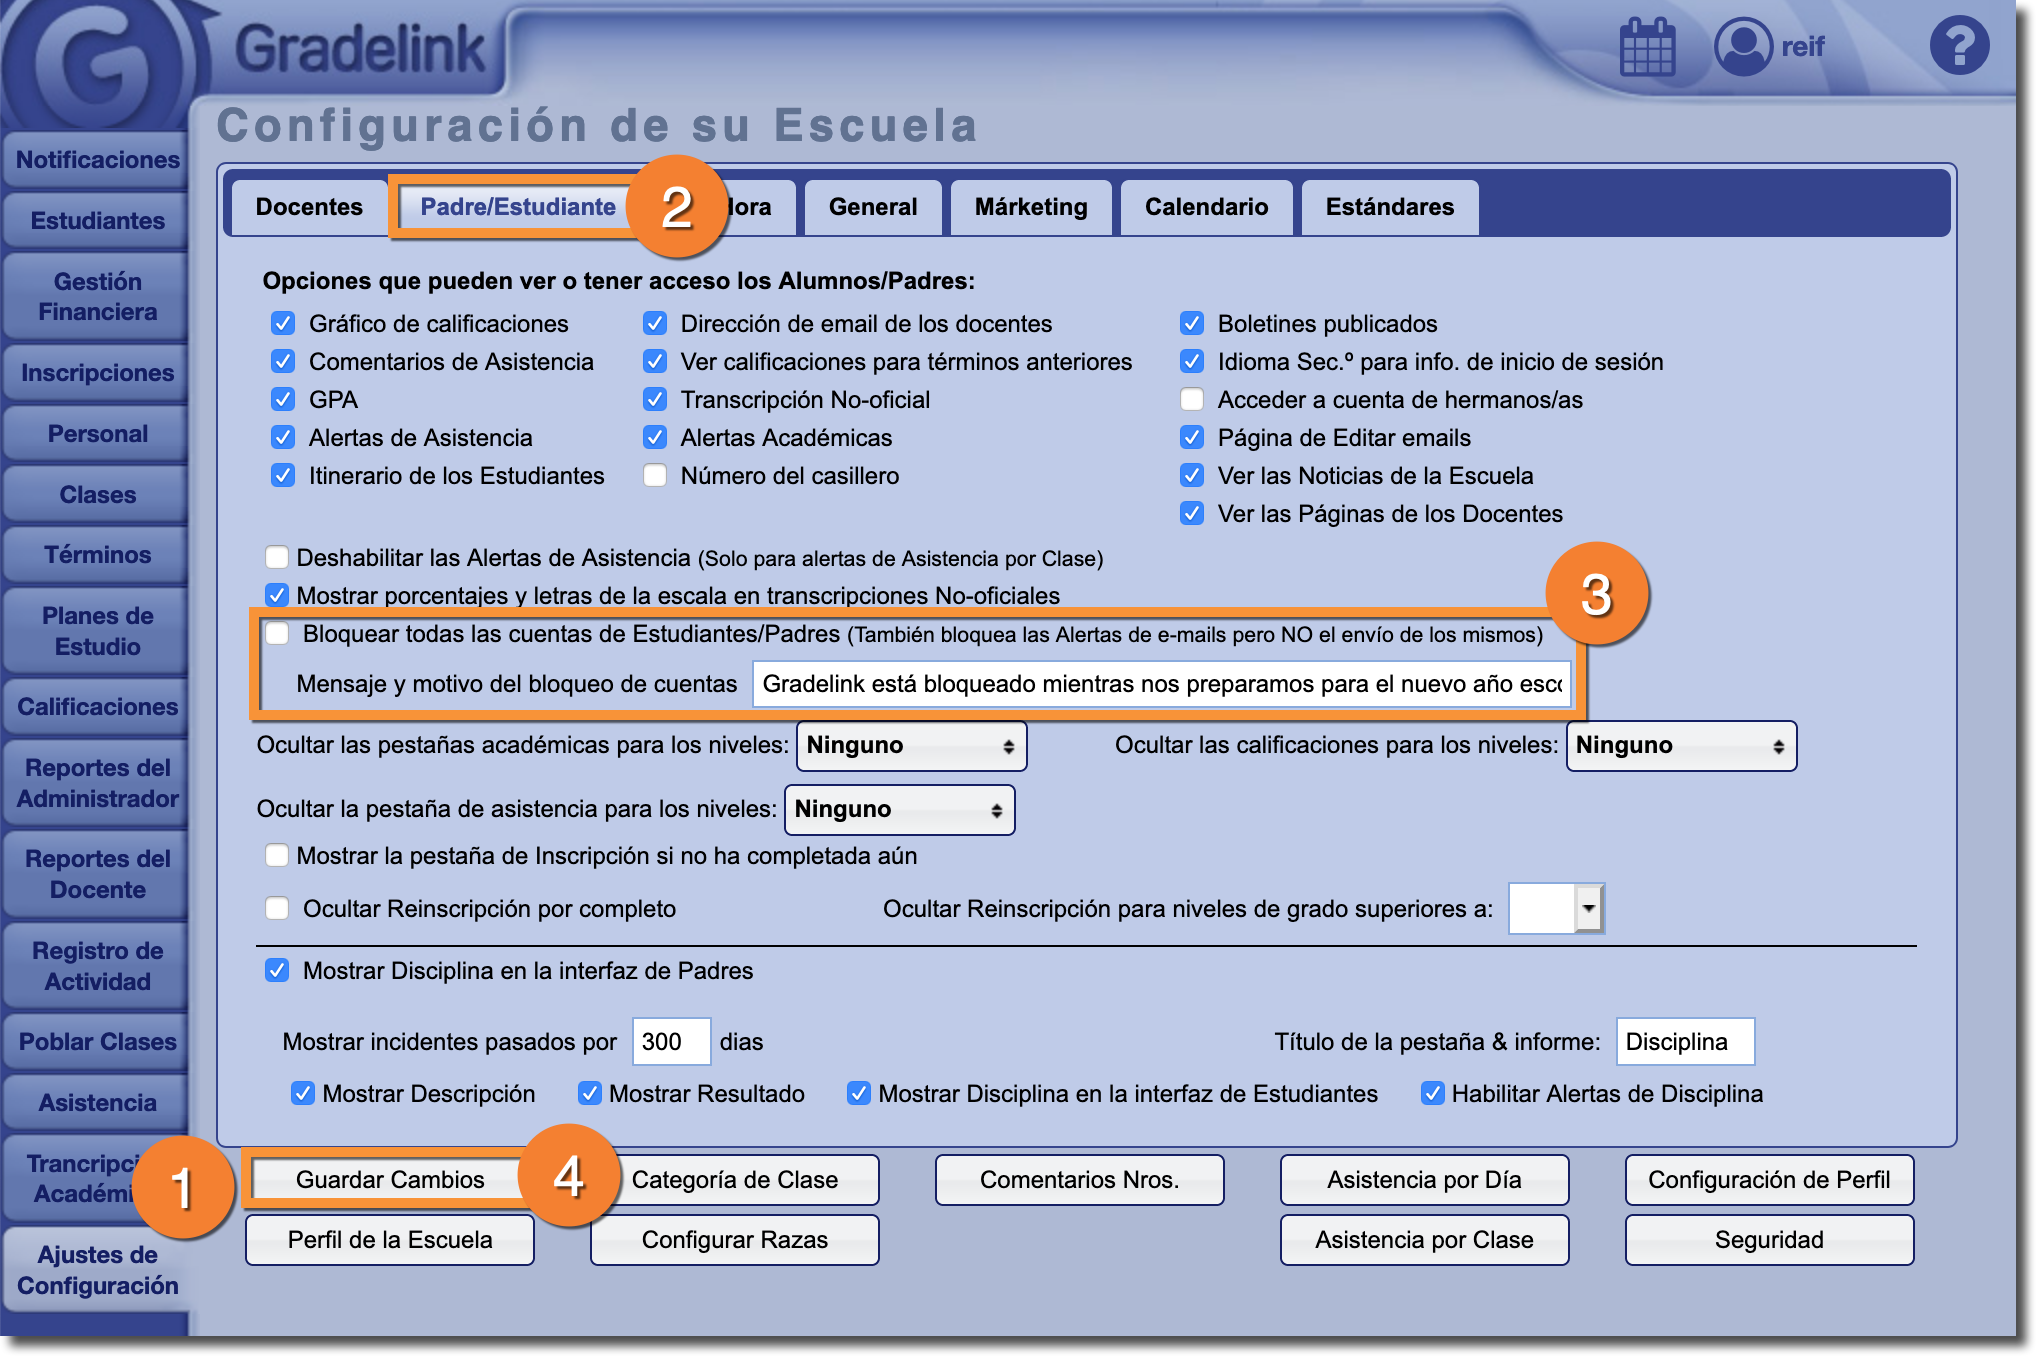Open Ocultar pestañas académicas niveles dropdown
This screenshot has height=1356, width=2036.
tap(911, 746)
